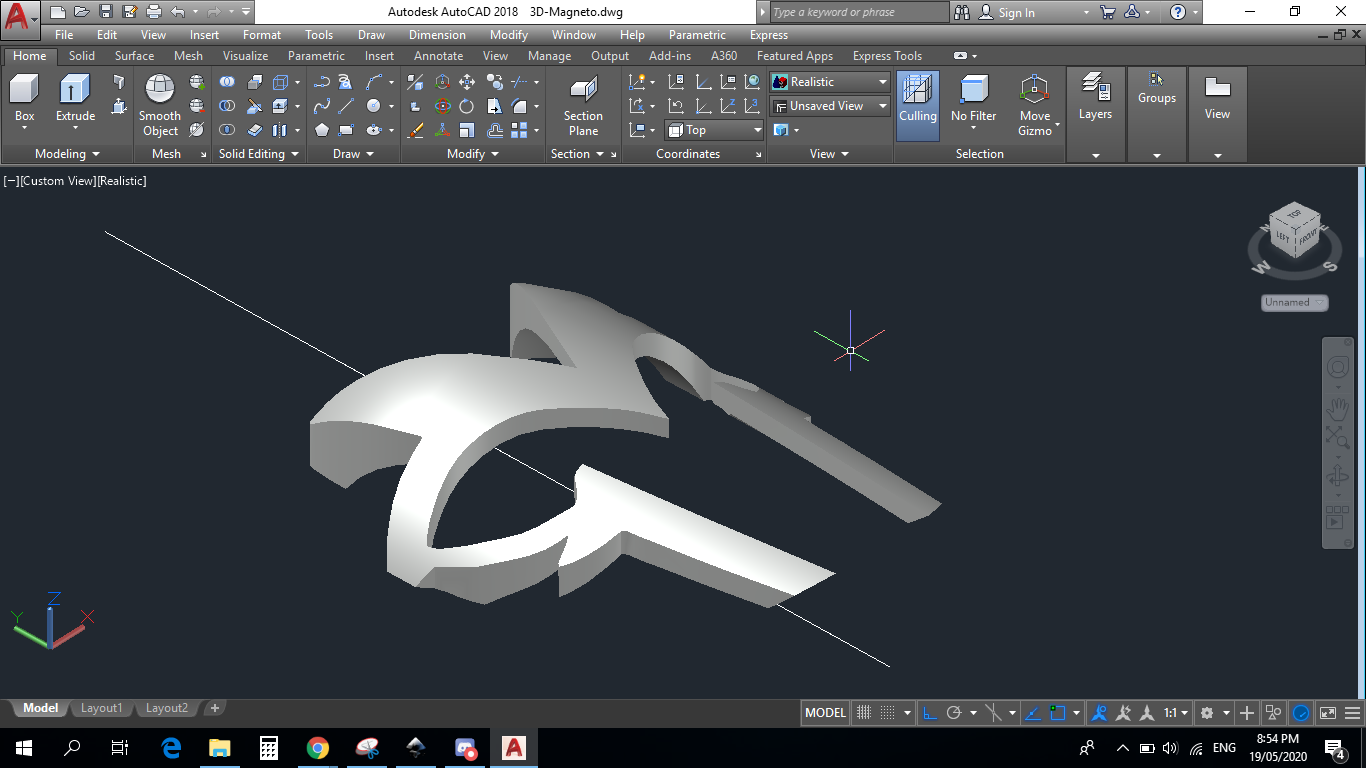Select the 3D Rotate gizmo tool

(x=442, y=106)
